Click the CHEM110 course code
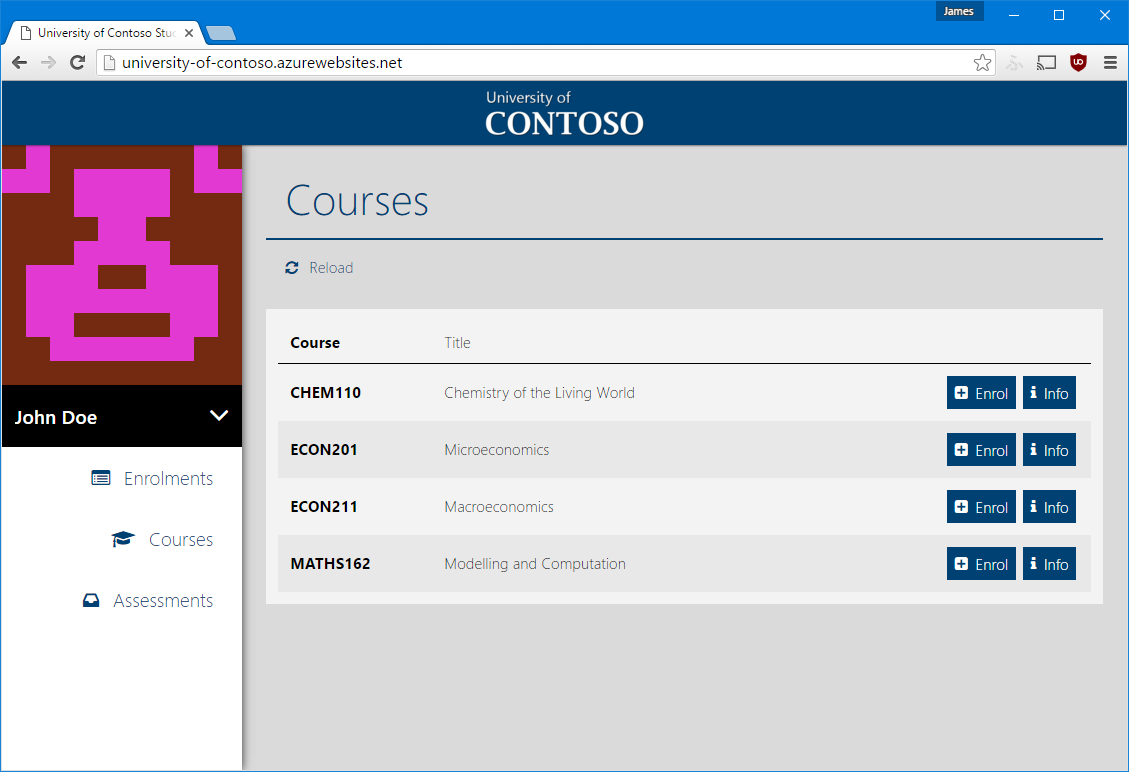Viewport: 1129px width, 772px height. (x=325, y=392)
